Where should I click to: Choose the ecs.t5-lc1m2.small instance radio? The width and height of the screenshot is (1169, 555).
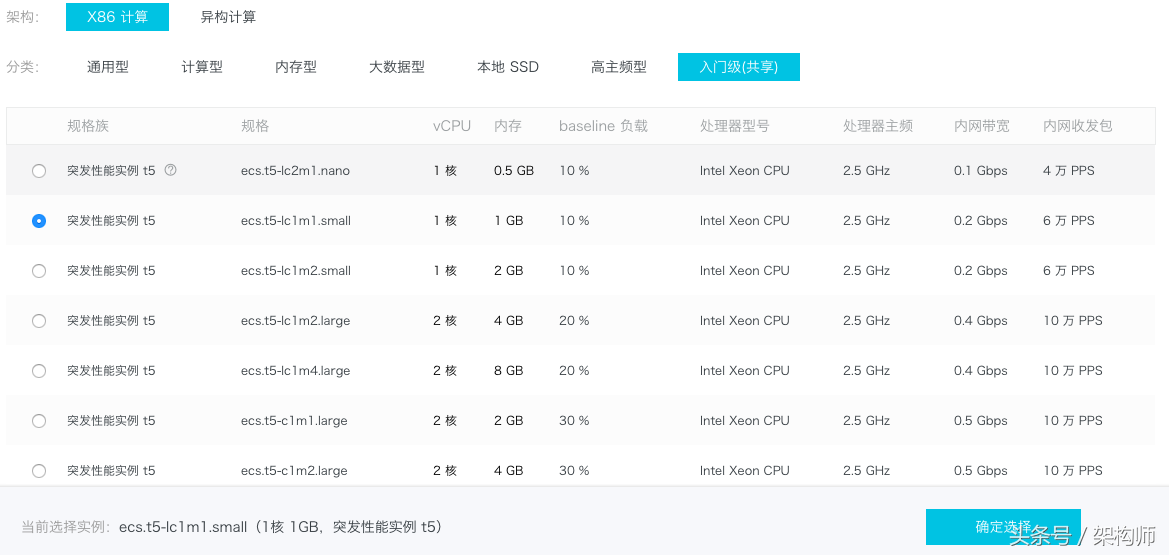coord(39,271)
